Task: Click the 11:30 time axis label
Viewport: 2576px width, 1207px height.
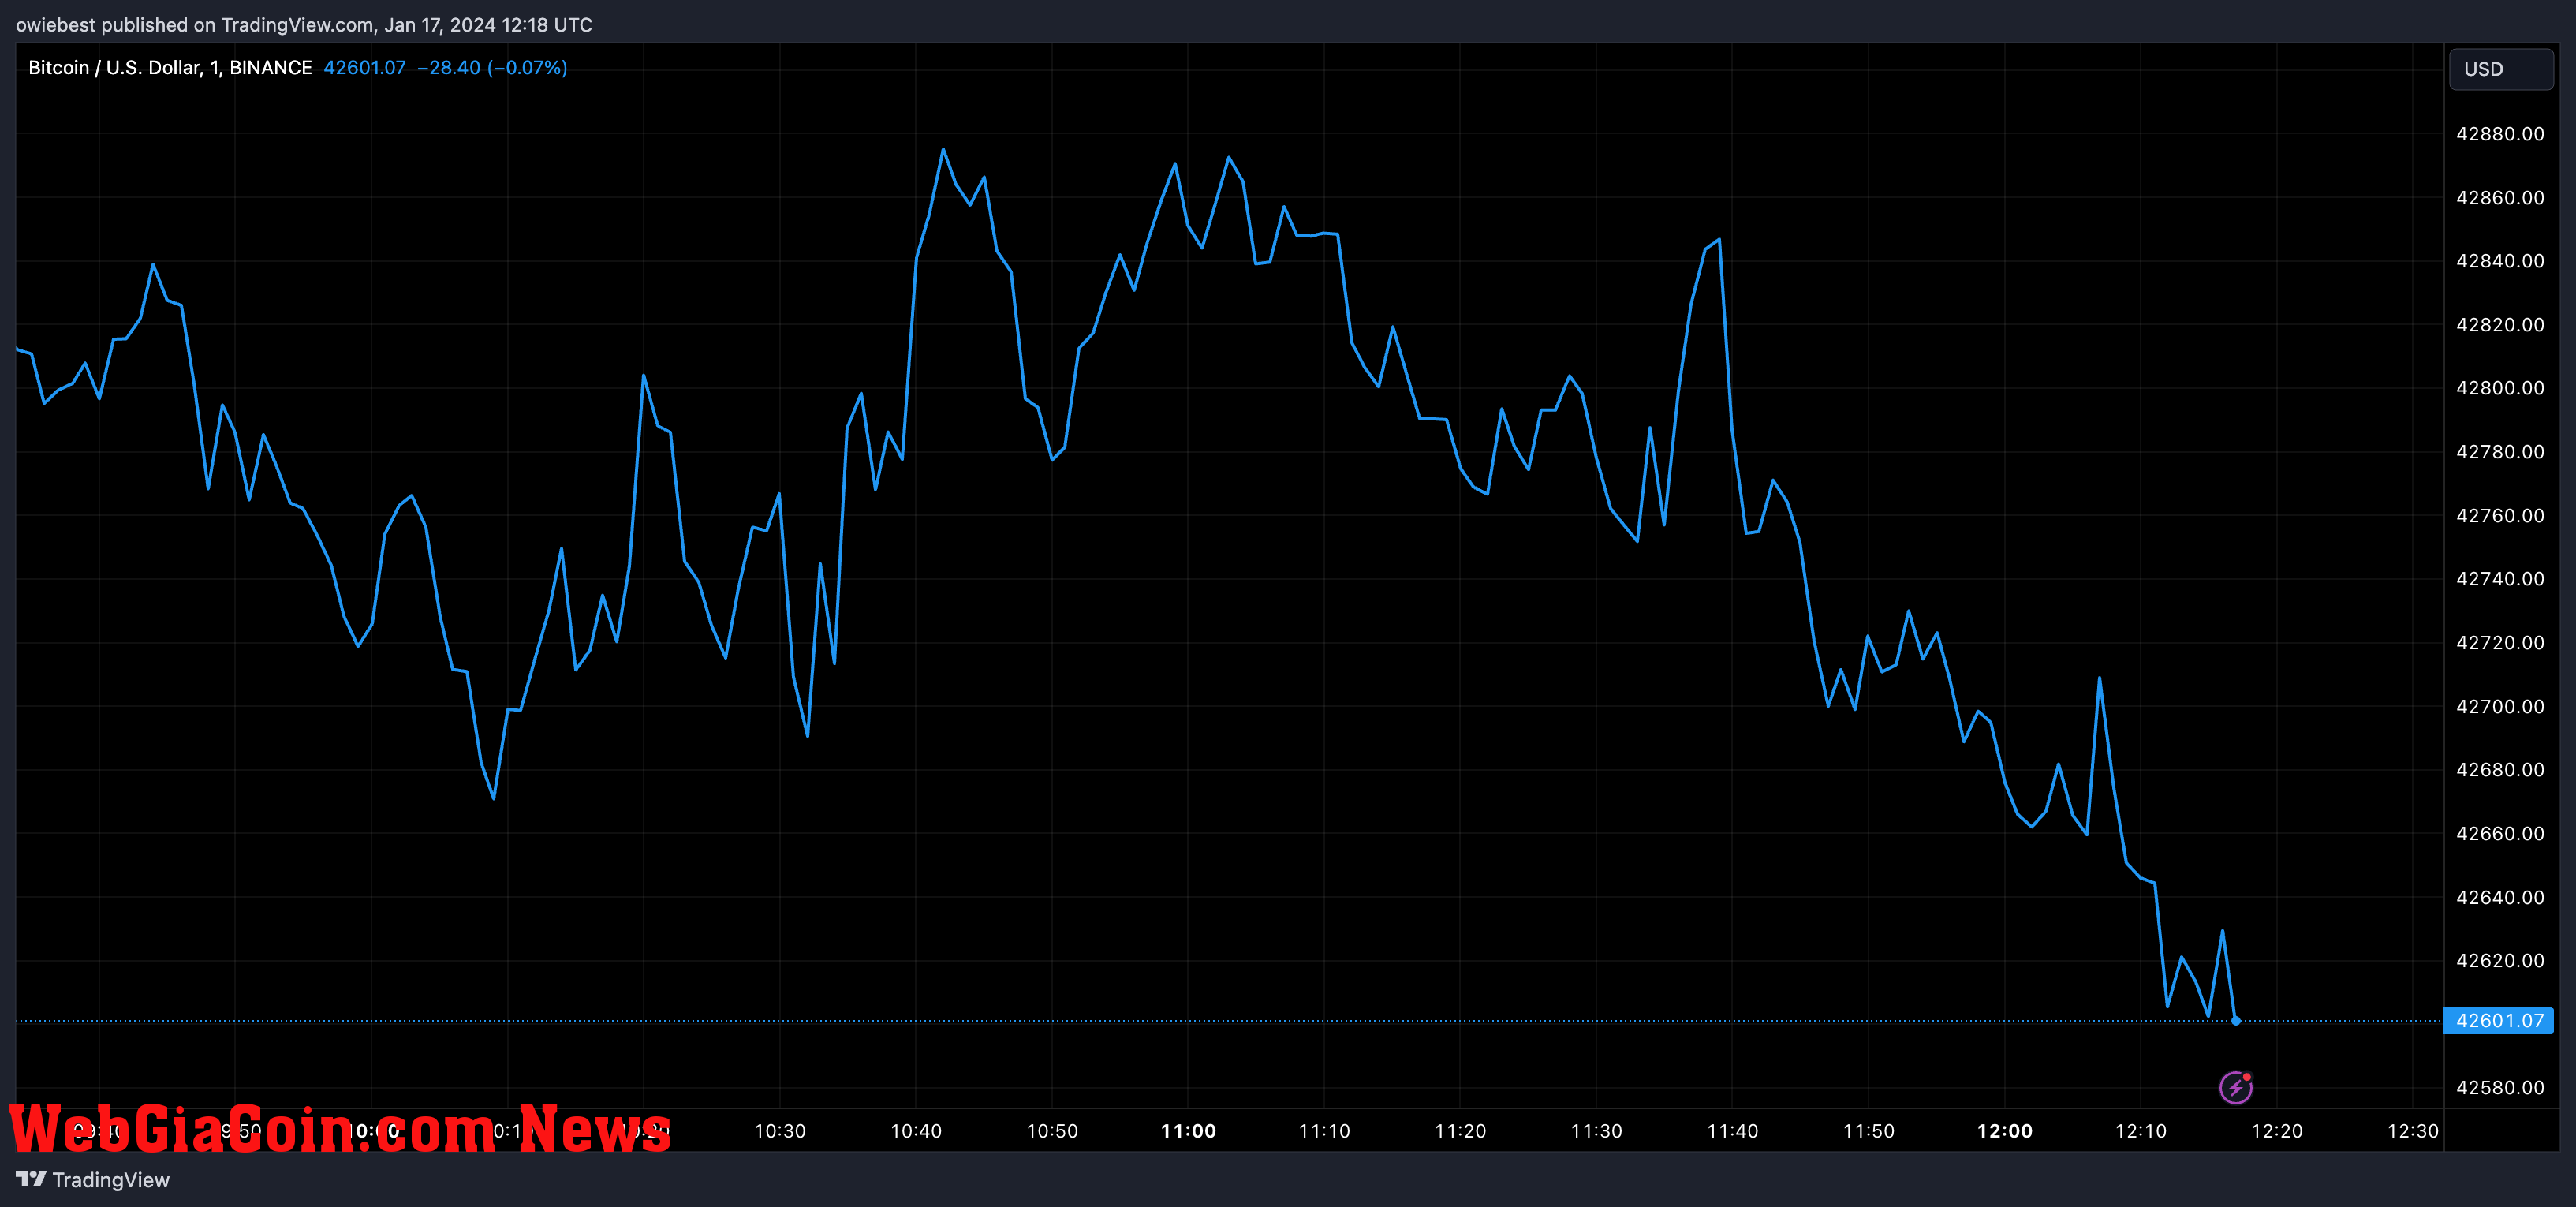Action: (1596, 1131)
